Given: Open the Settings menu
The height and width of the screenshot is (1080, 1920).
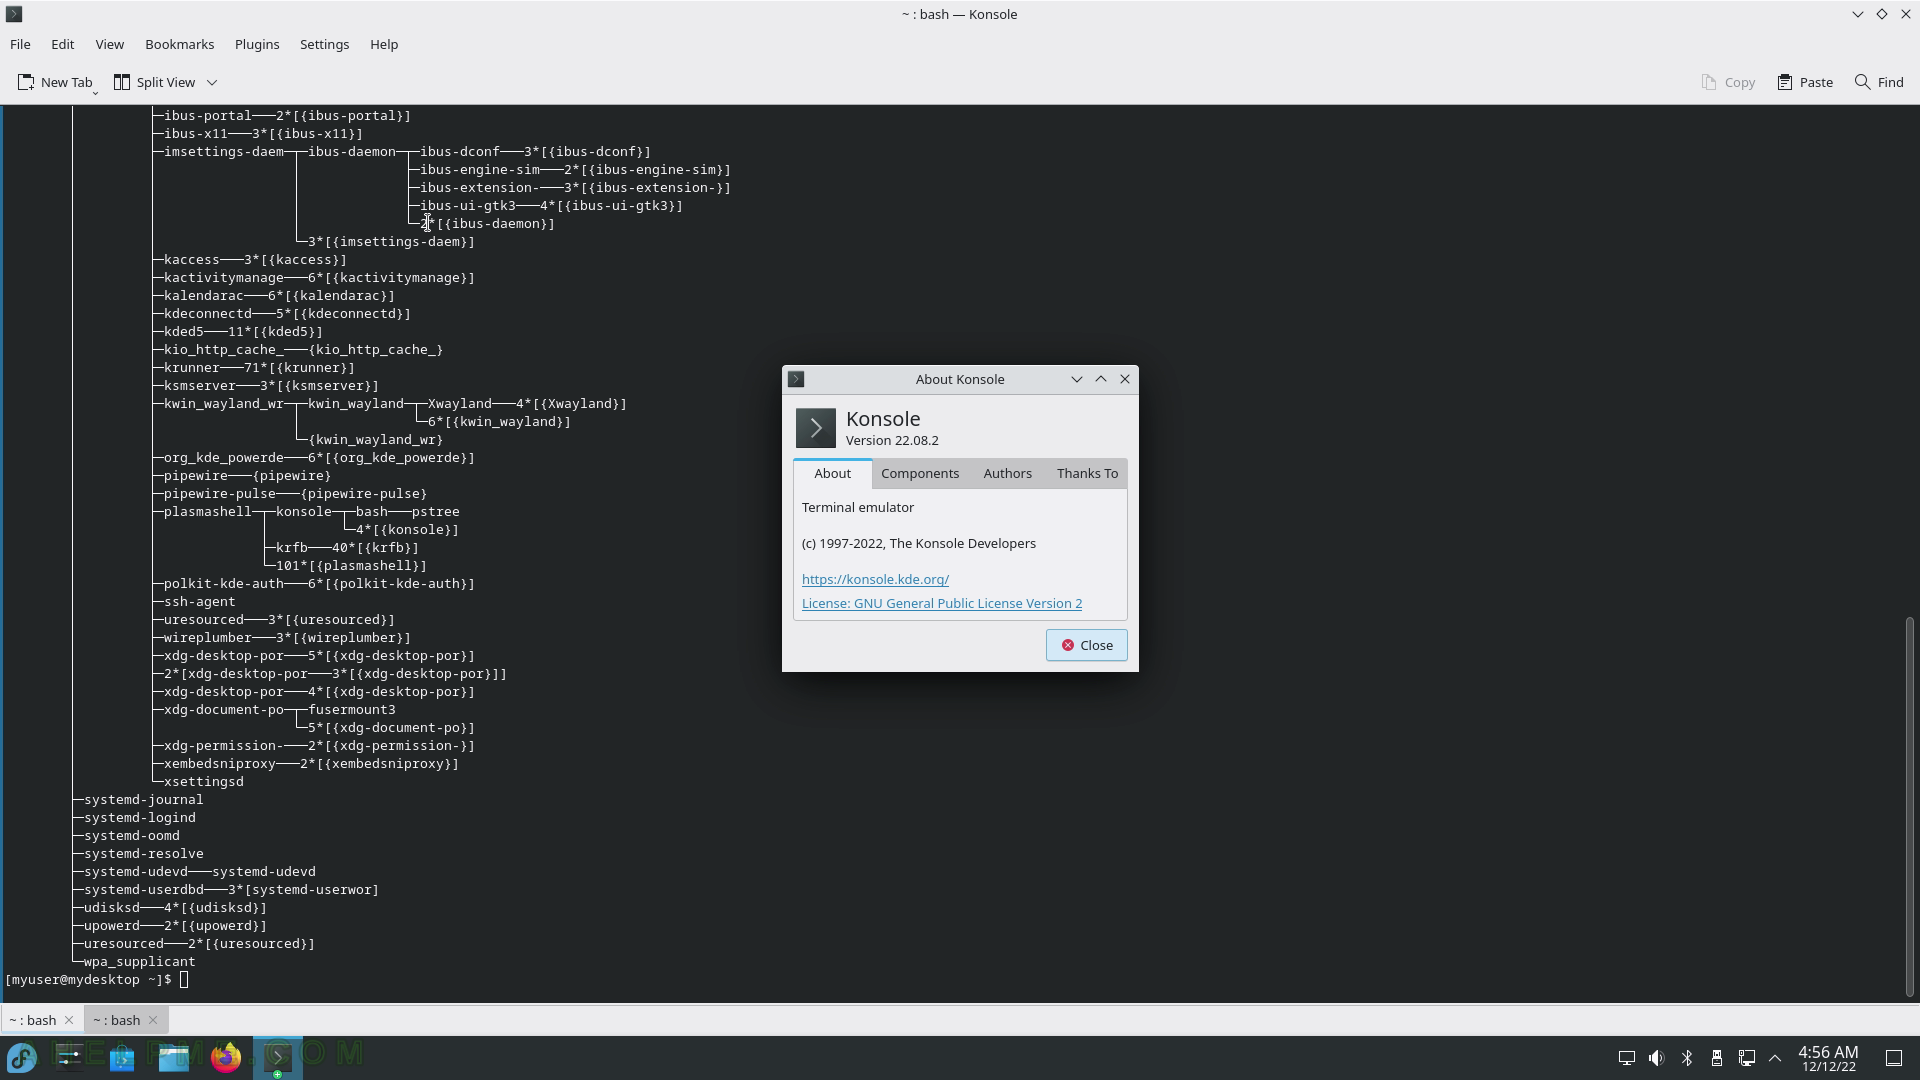Looking at the screenshot, I should pos(324,44).
